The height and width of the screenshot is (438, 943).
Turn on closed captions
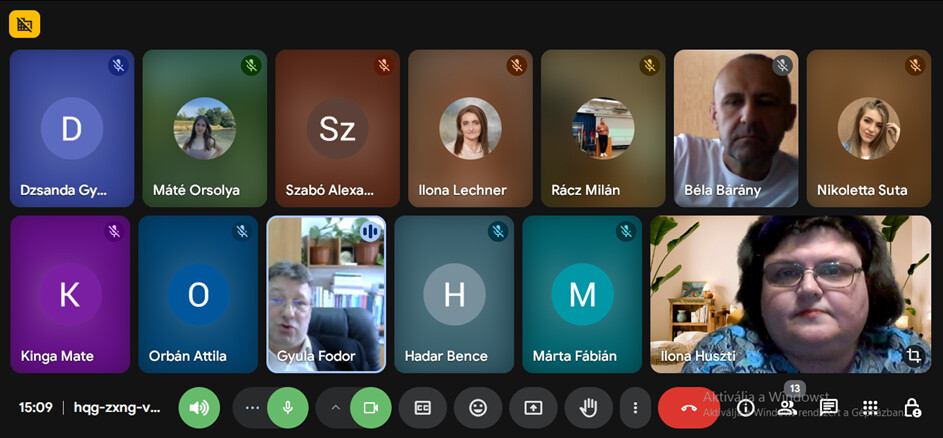tap(423, 408)
